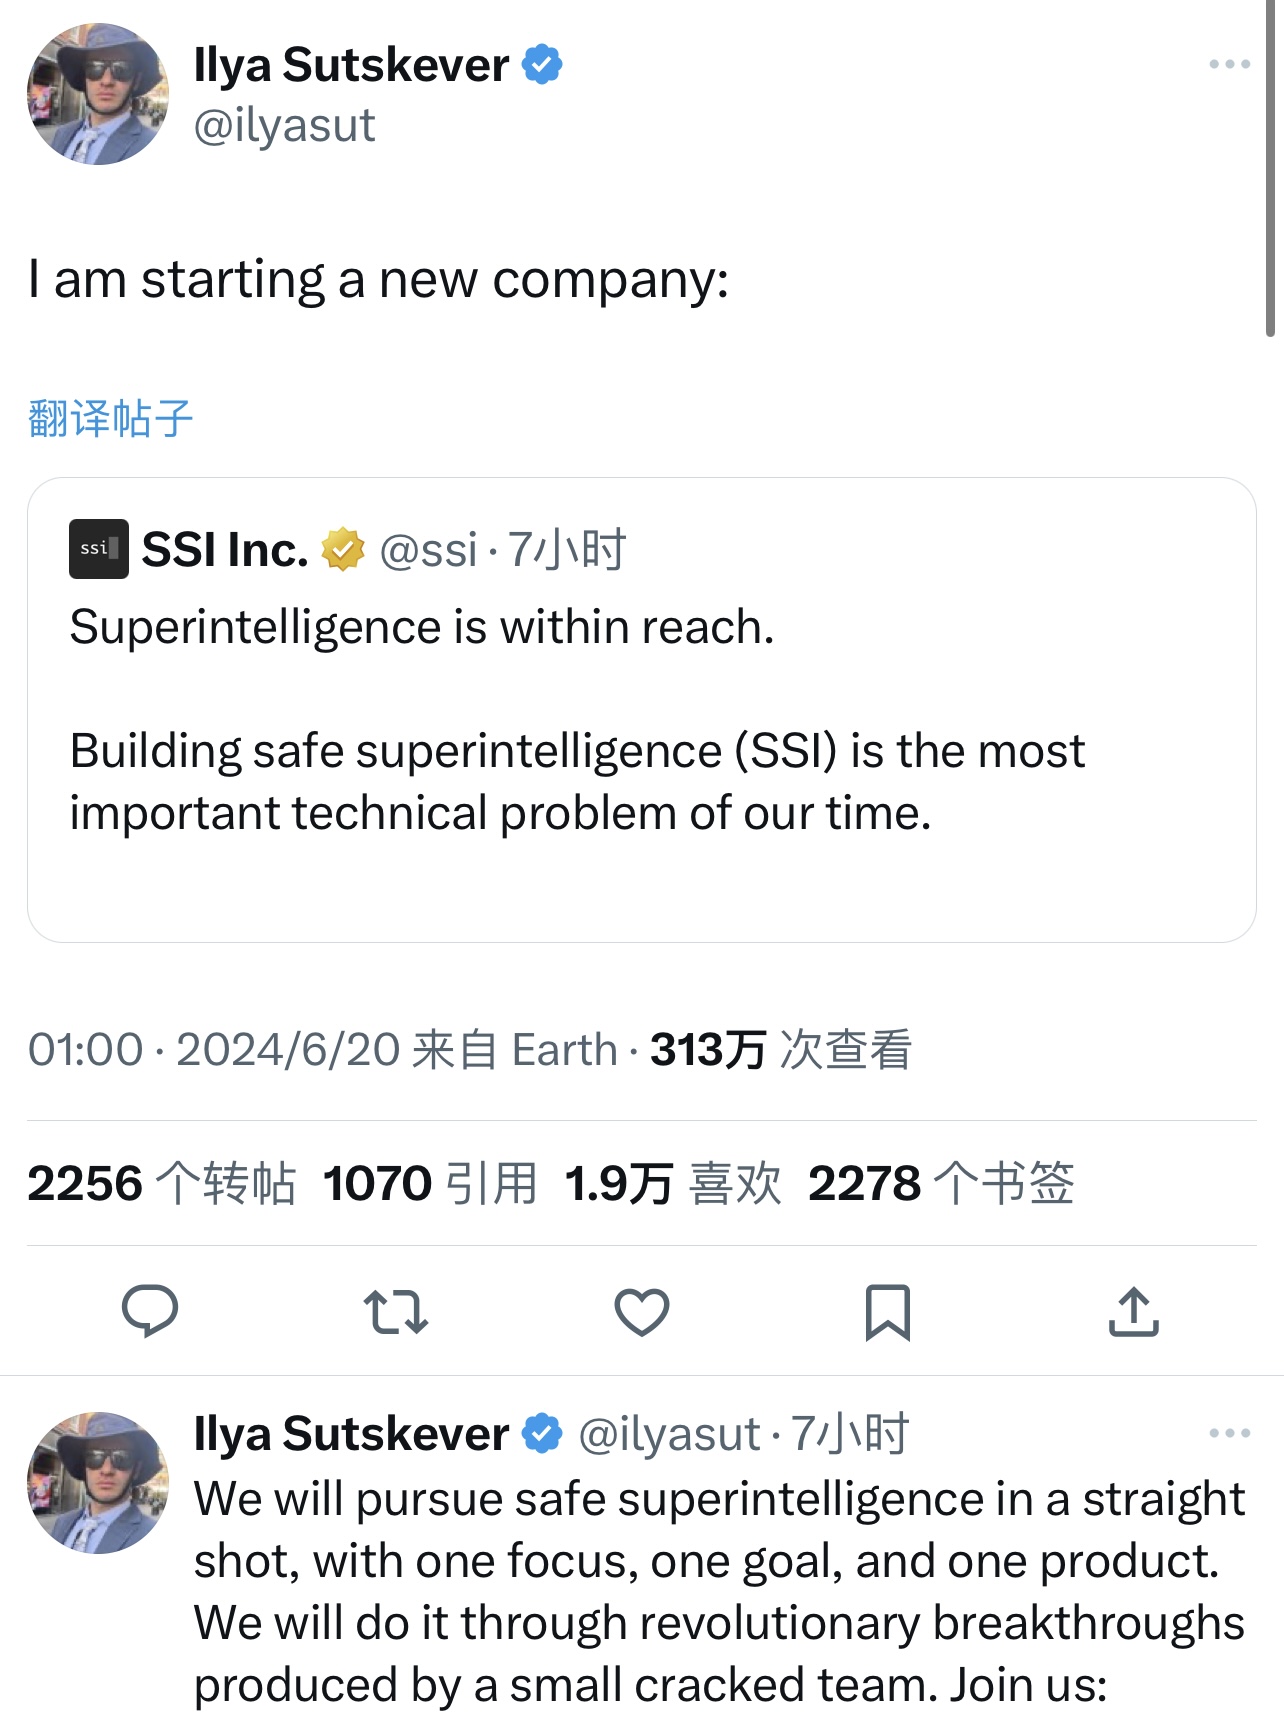The image size is (1284, 1715).
Task: Tap the repost arrows icon
Action: [x=396, y=1312]
